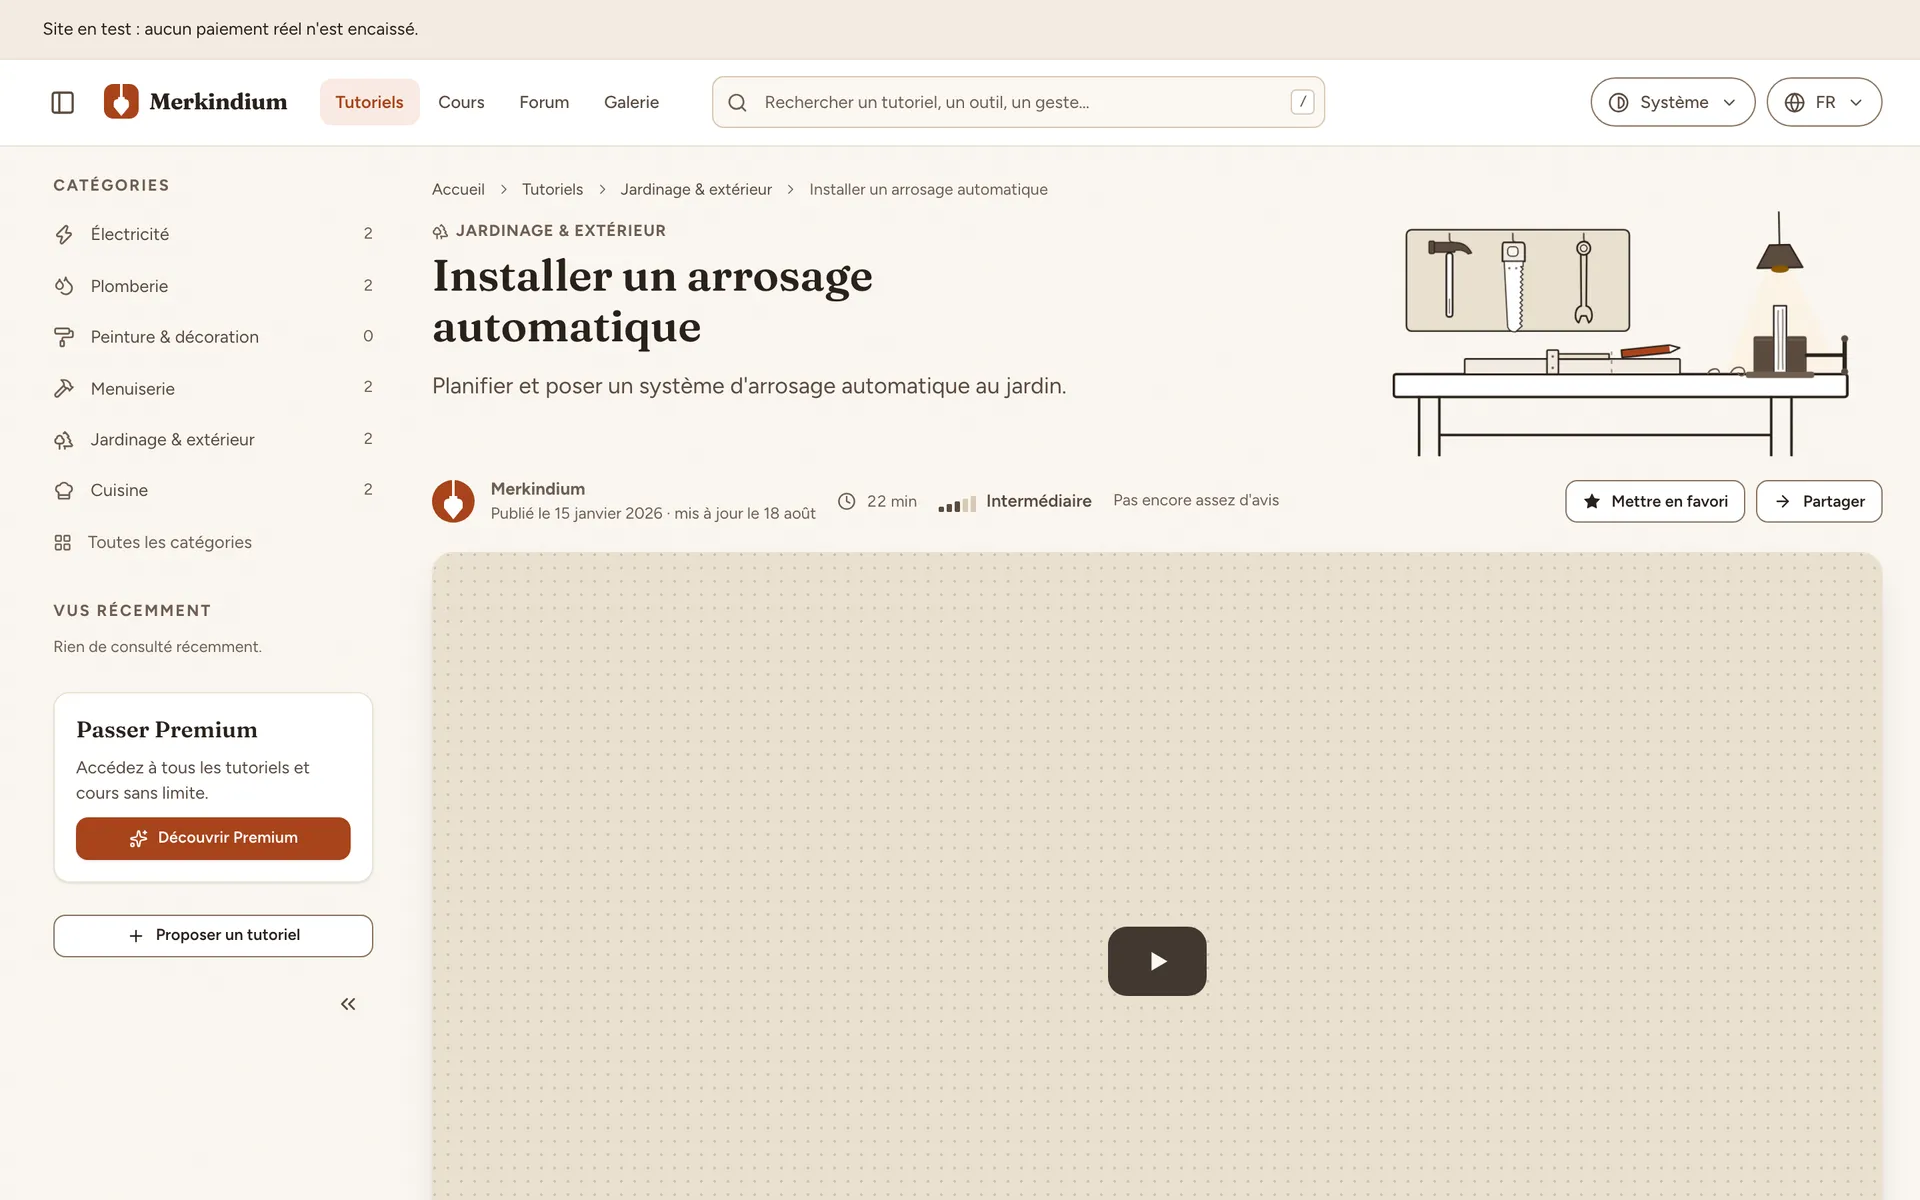Click 'Pas encore assez d'avis' text
The width and height of the screenshot is (1920, 1200).
click(1196, 500)
